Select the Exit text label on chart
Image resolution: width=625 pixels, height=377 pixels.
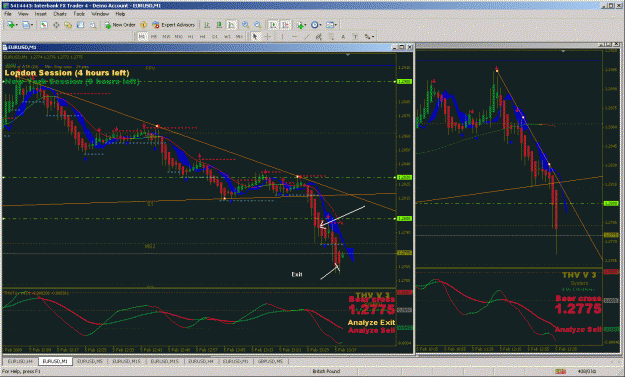click(297, 274)
